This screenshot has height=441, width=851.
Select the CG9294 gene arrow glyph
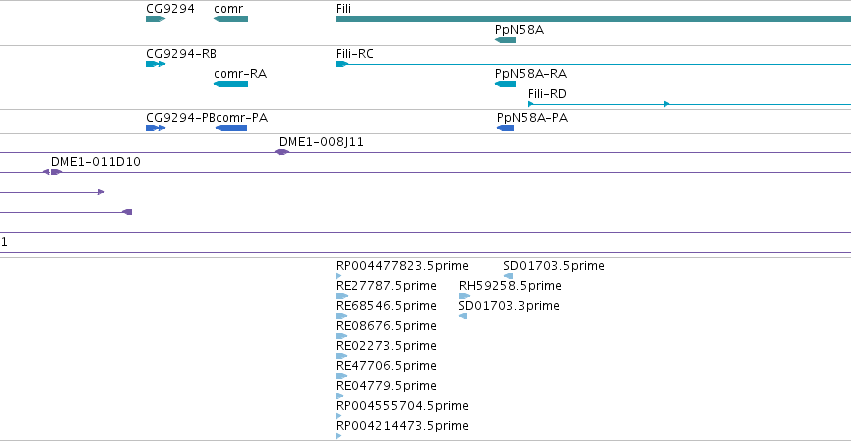click(155, 19)
